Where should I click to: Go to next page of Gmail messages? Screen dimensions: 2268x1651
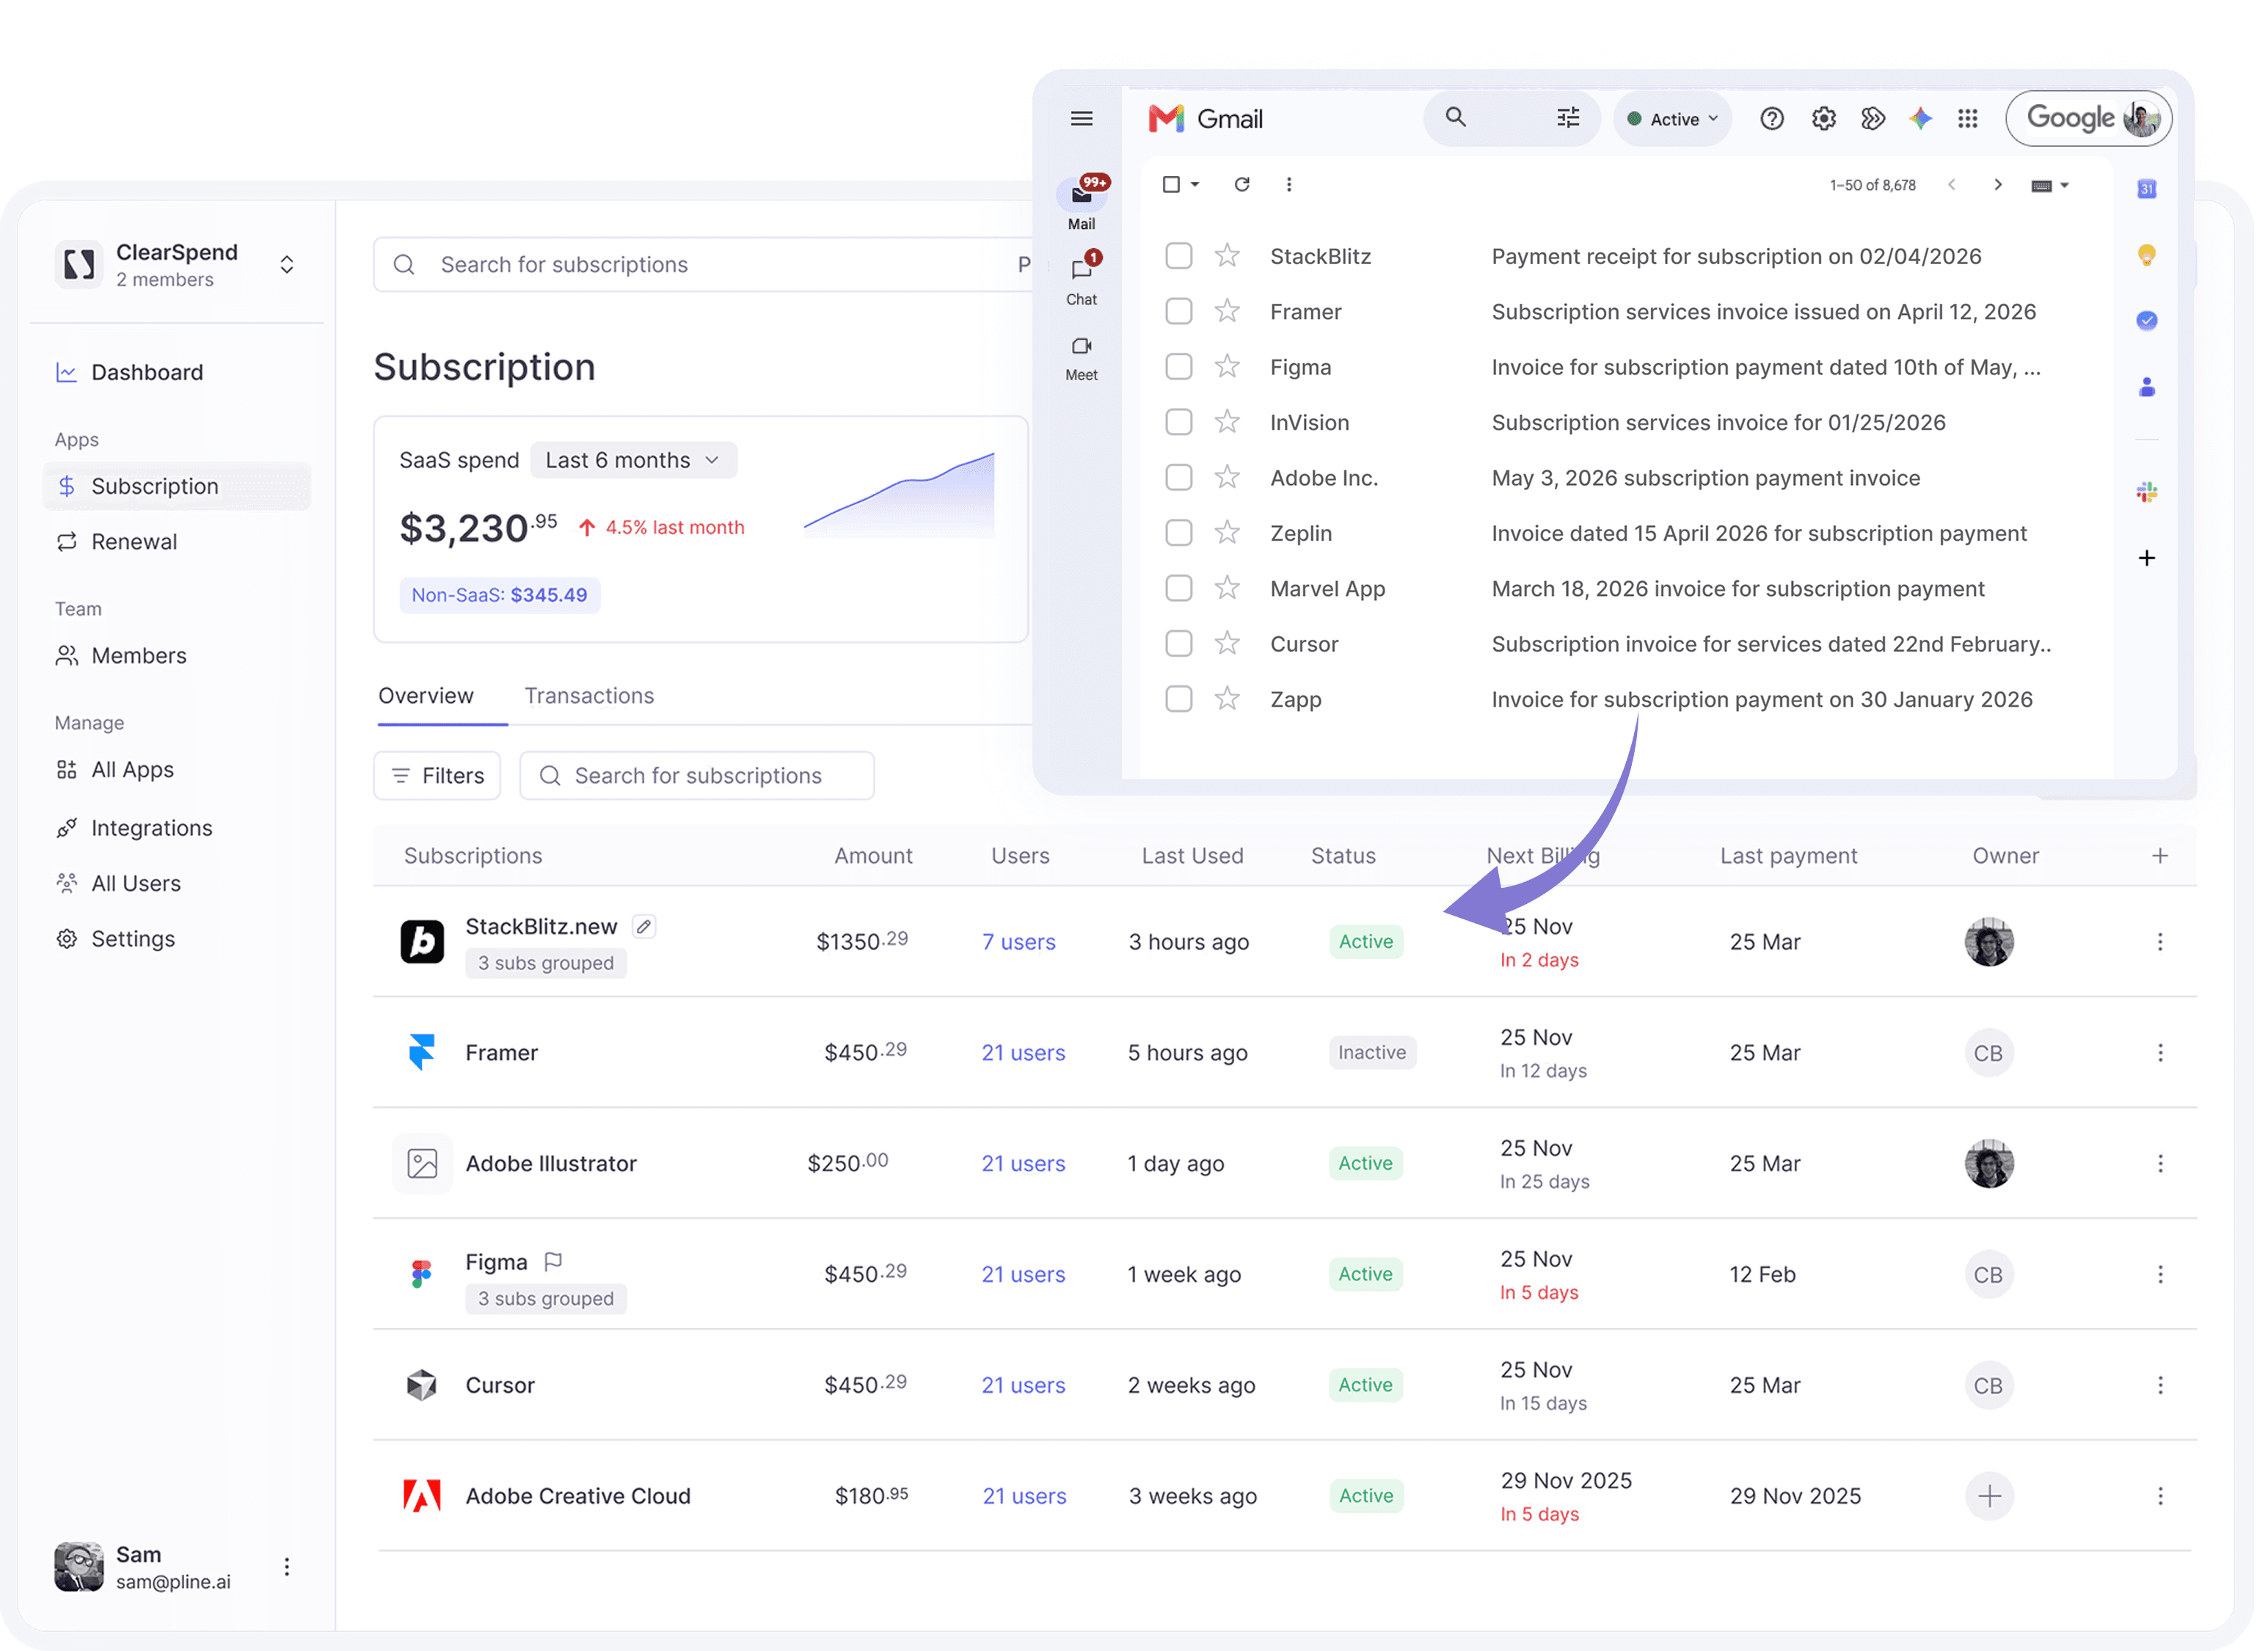pyautogui.click(x=1997, y=184)
